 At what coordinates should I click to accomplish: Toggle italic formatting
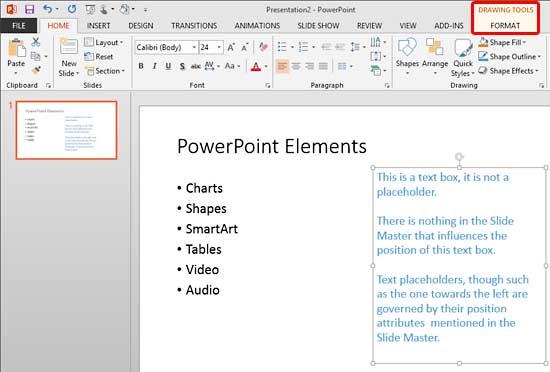154,66
